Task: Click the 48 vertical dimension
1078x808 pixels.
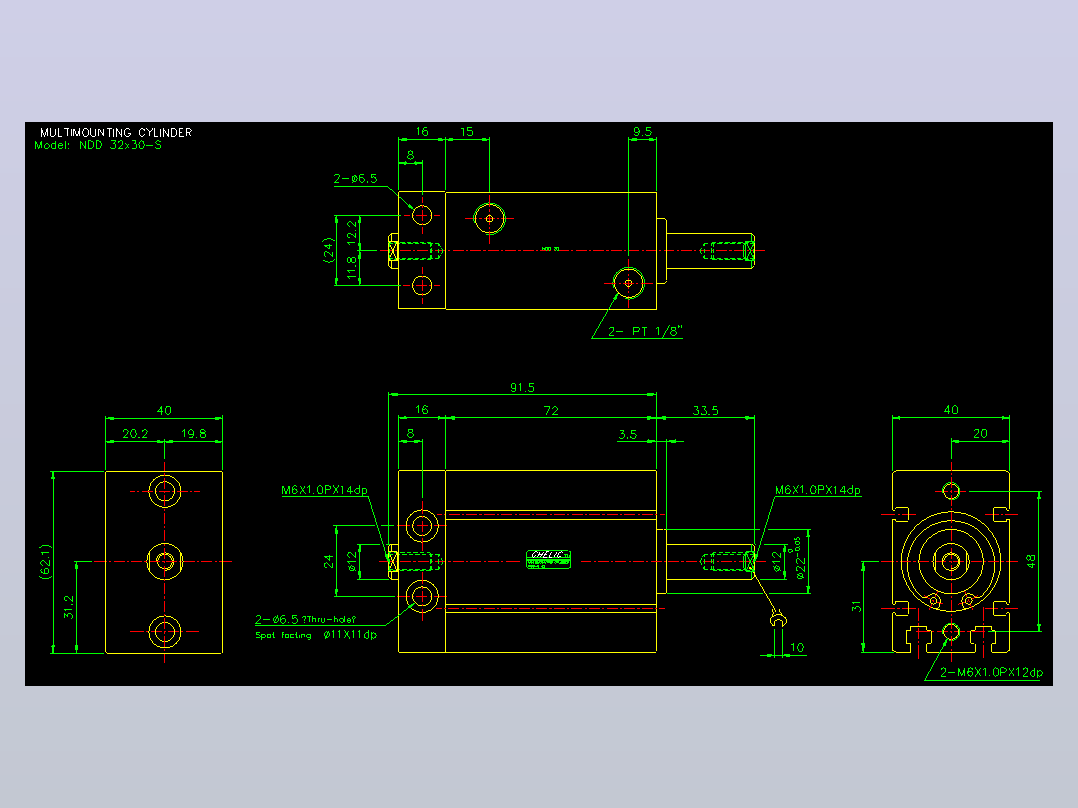Action: 1031,561
